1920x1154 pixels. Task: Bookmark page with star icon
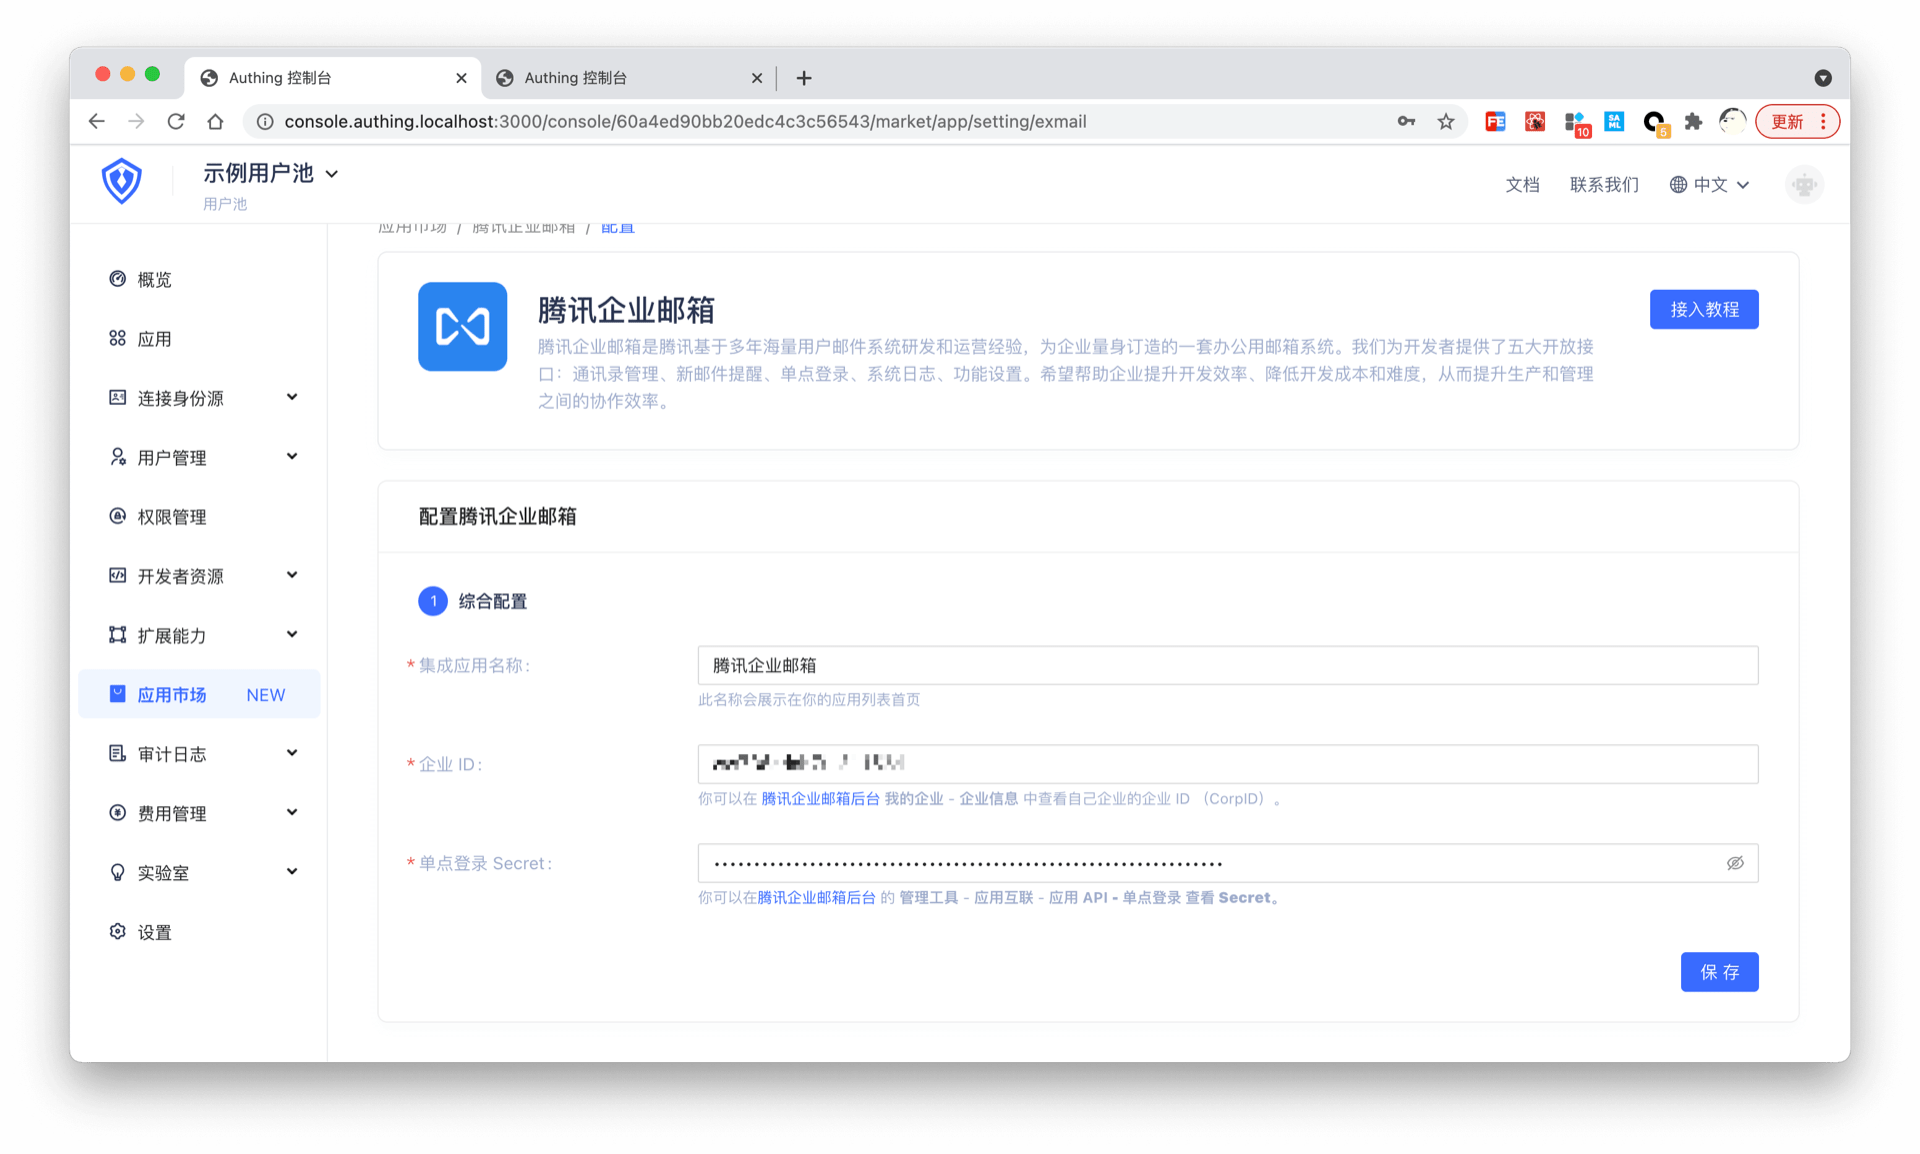click(1446, 122)
